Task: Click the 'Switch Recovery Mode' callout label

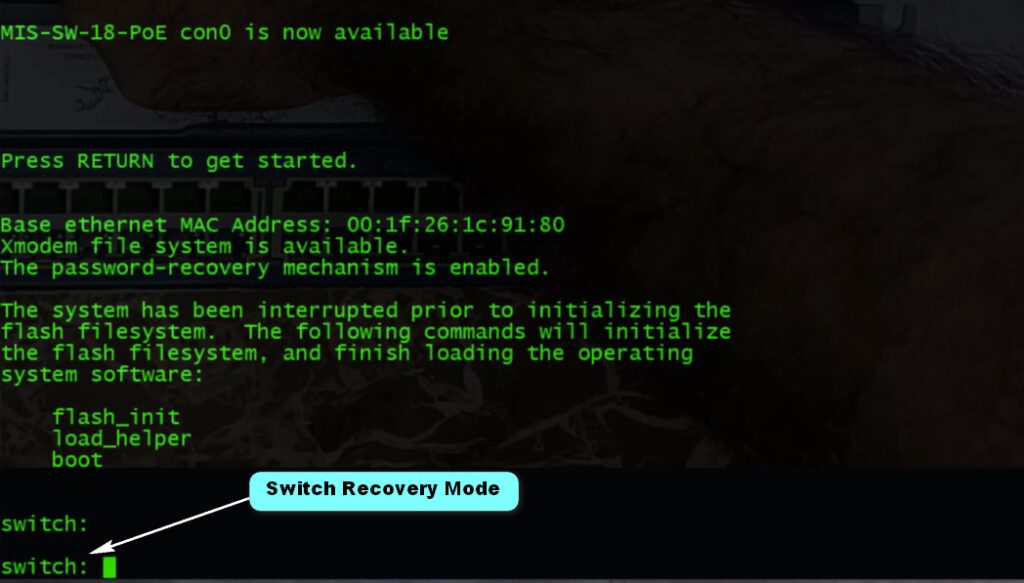Action: pos(383,491)
